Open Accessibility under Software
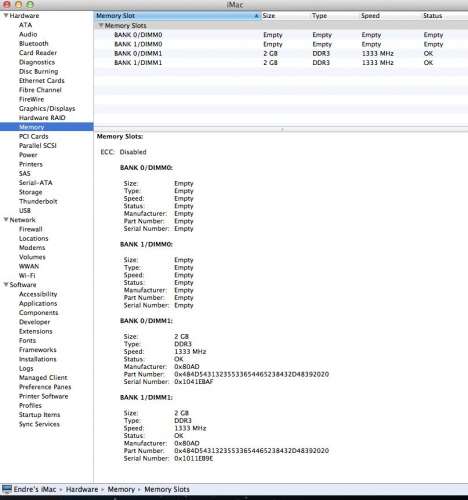The width and height of the screenshot is (468, 500). 38,294
